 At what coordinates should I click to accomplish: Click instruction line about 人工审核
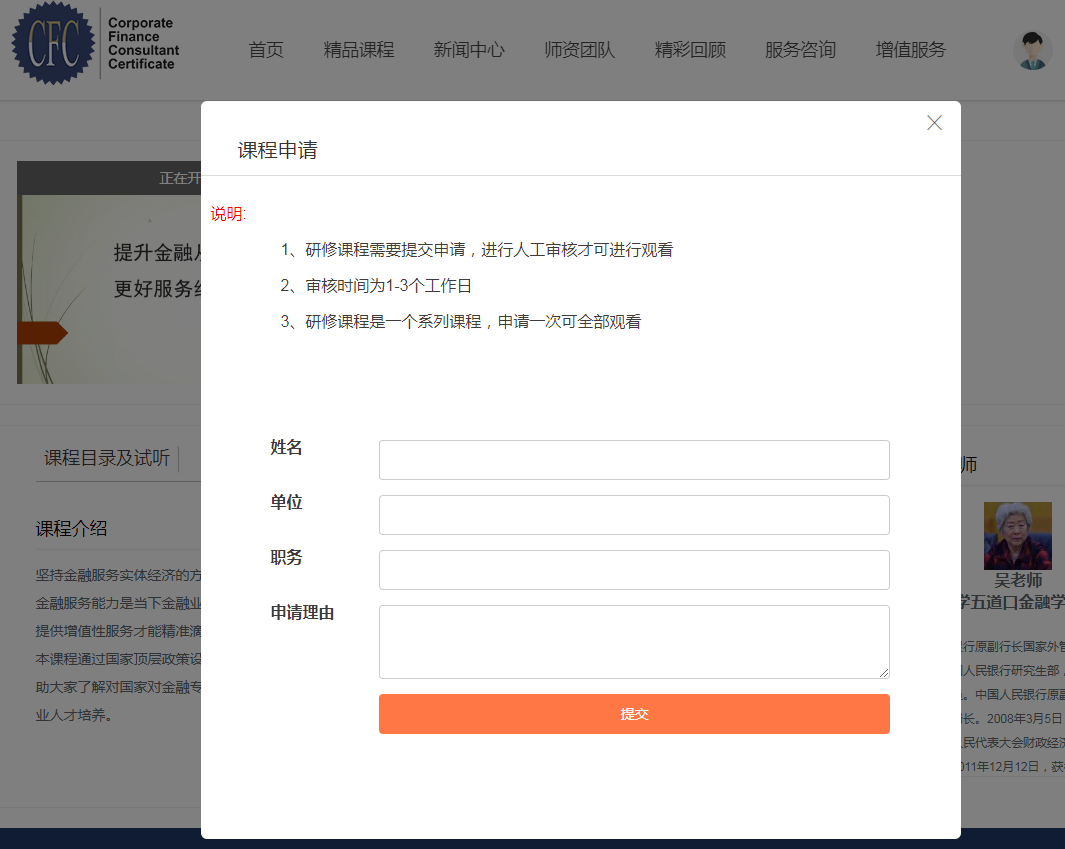point(476,250)
